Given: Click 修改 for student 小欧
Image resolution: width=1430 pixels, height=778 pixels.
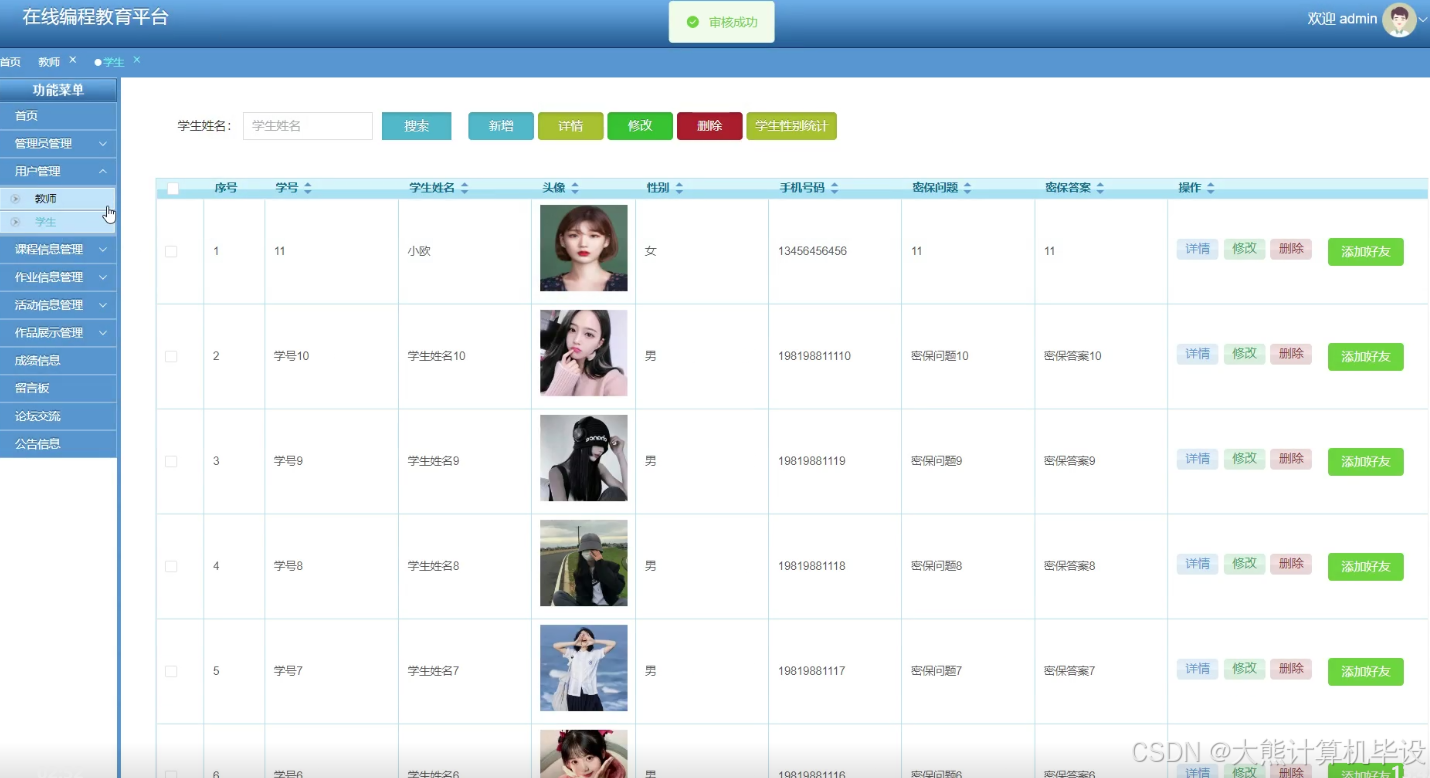Looking at the screenshot, I should [x=1244, y=249].
